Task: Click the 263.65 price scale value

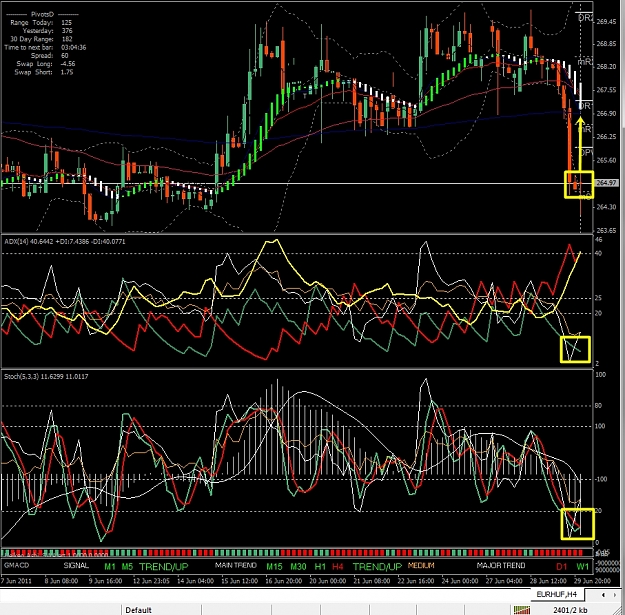Action: tap(606, 230)
